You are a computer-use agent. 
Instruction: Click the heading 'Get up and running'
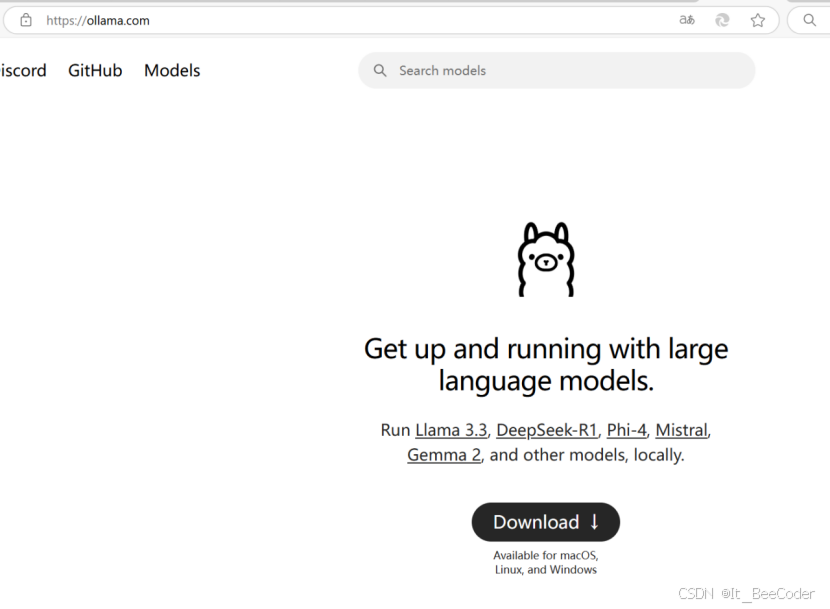pos(546,365)
